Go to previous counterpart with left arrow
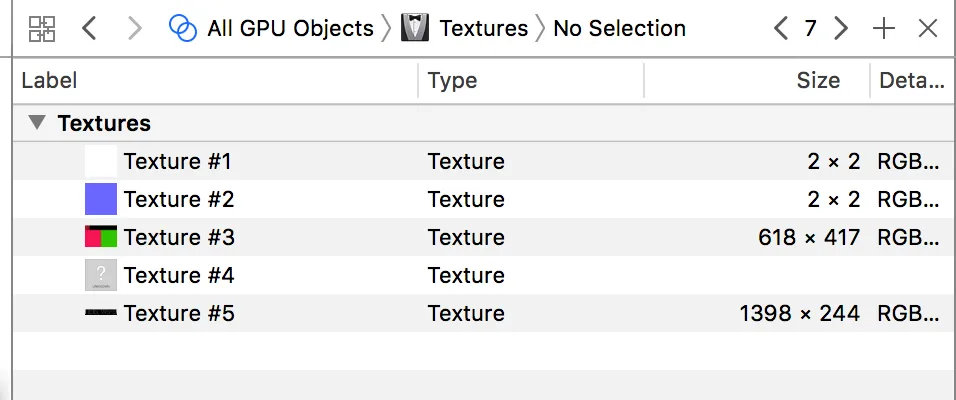Screen dimensions: 956x400 [x=780, y=28]
